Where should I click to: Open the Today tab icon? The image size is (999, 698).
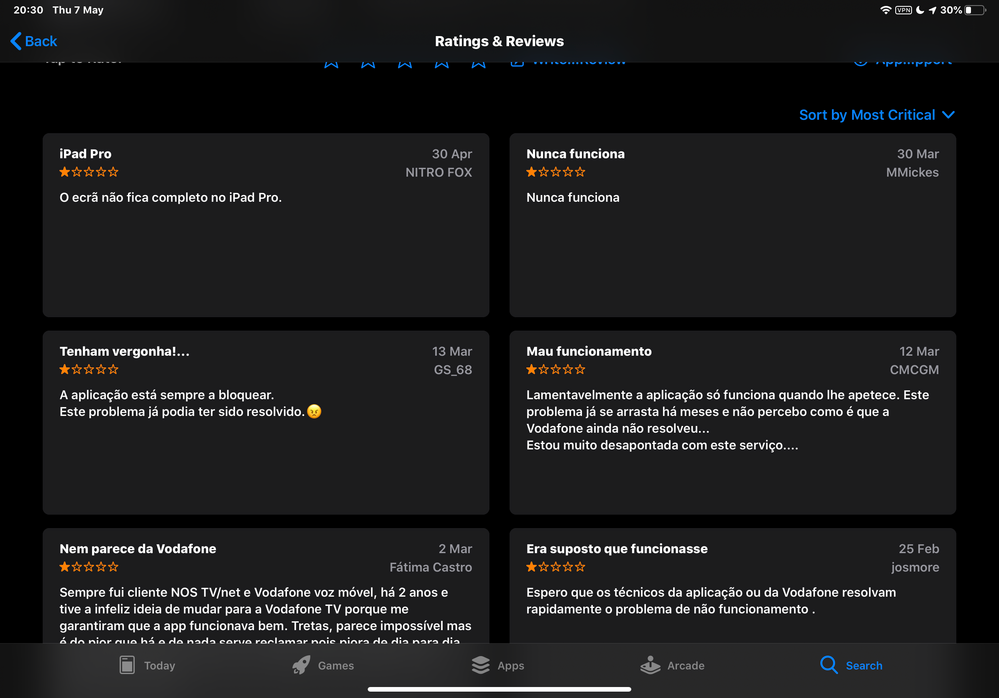coord(127,665)
